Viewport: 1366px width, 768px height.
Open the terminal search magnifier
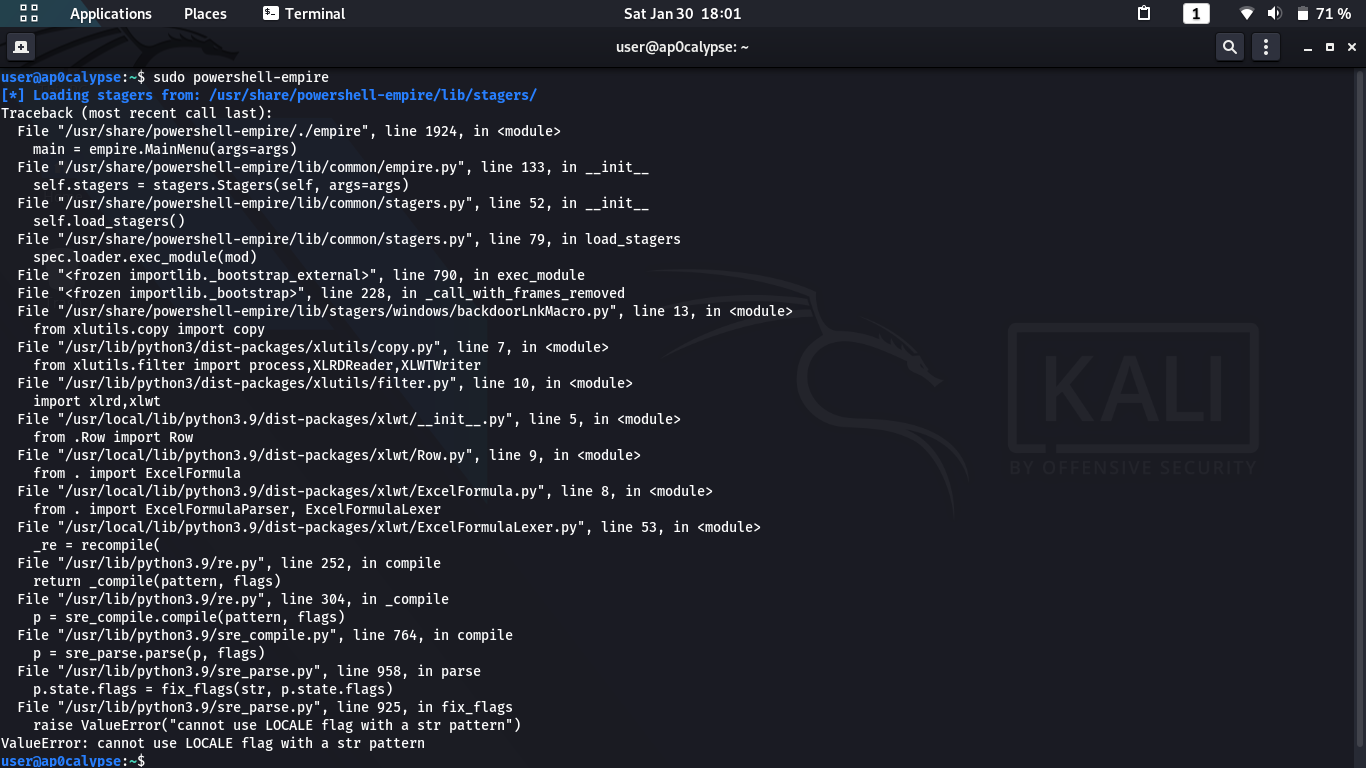[x=1230, y=47]
